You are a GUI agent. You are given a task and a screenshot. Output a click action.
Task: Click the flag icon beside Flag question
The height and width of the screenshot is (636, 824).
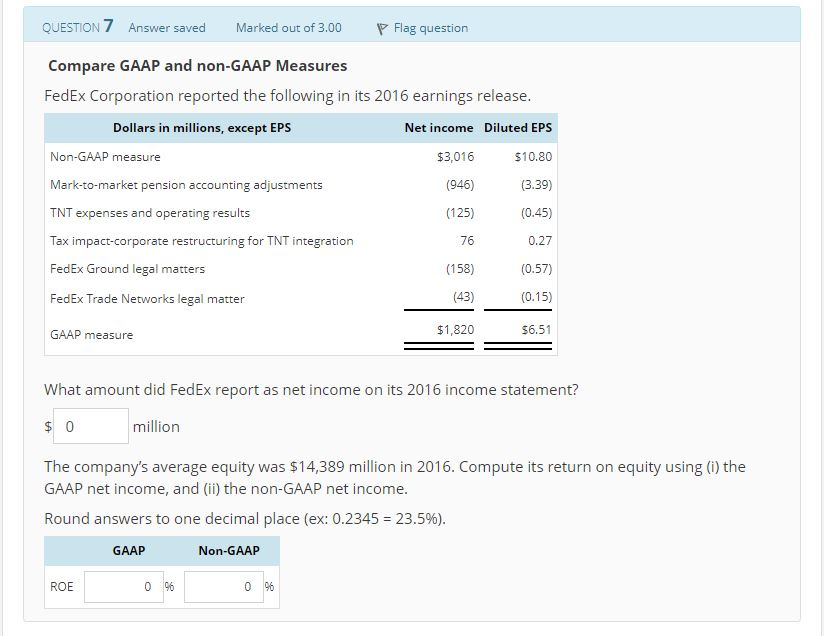pos(382,29)
